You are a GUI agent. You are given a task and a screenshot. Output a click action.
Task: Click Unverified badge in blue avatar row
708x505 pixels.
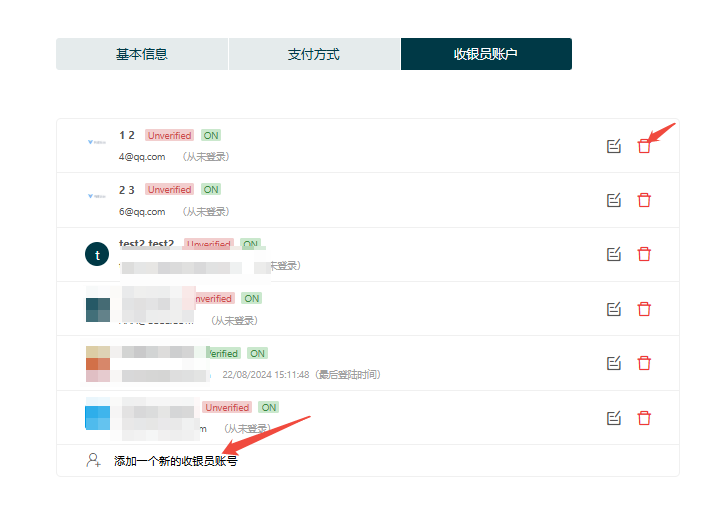pyautogui.click(x=227, y=407)
